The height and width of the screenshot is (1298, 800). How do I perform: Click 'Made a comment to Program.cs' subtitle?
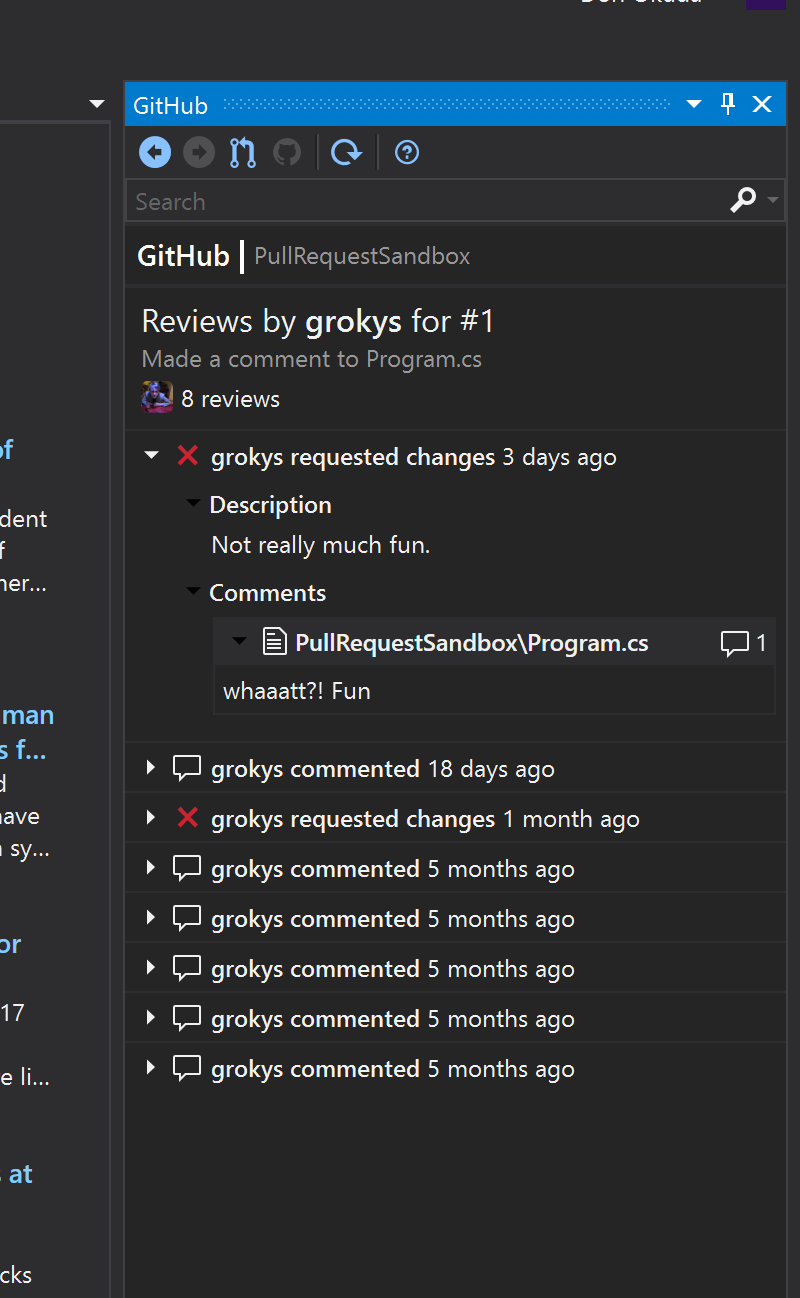tap(312, 359)
